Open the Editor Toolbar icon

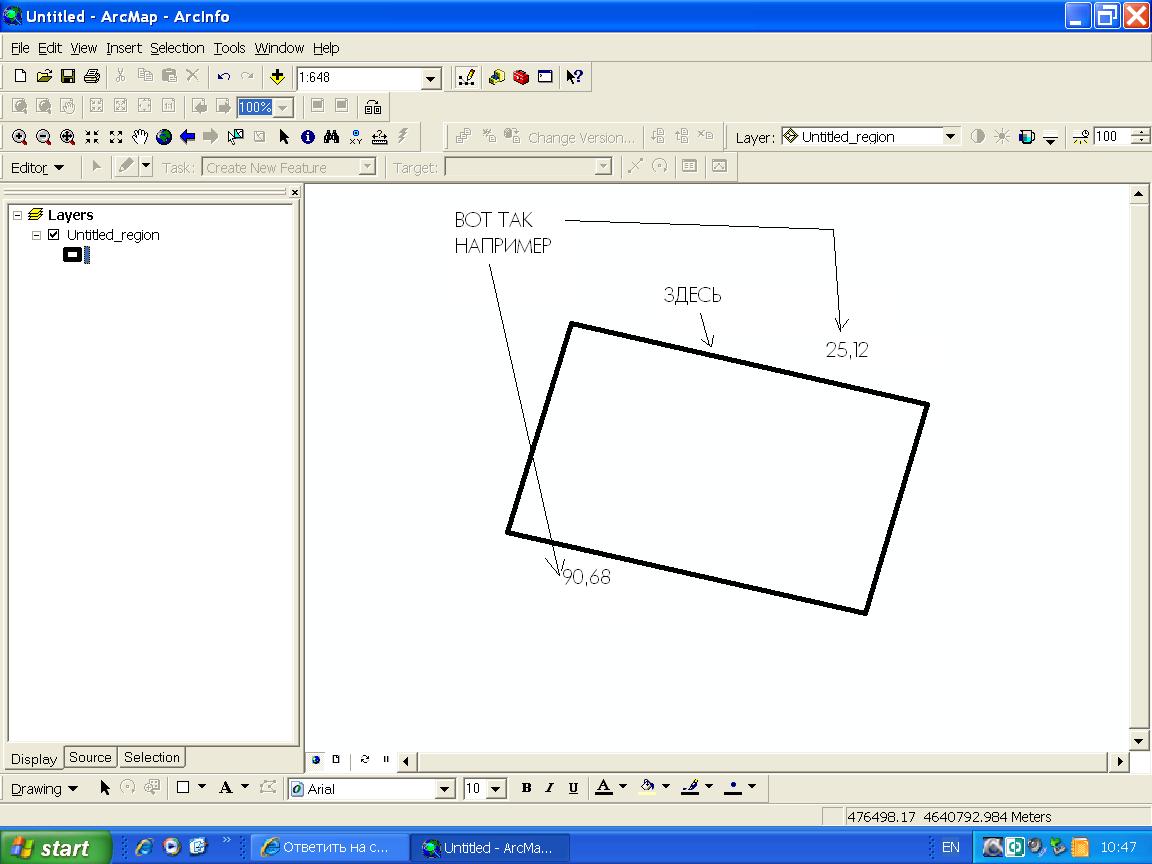467,77
